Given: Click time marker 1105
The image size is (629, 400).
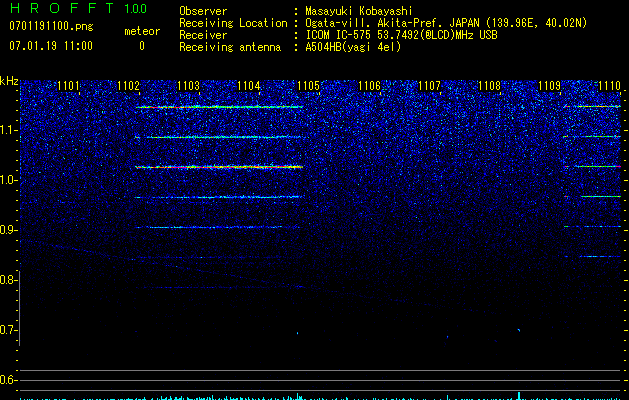Looking at the screenshot, I should (x=308, y=85).
